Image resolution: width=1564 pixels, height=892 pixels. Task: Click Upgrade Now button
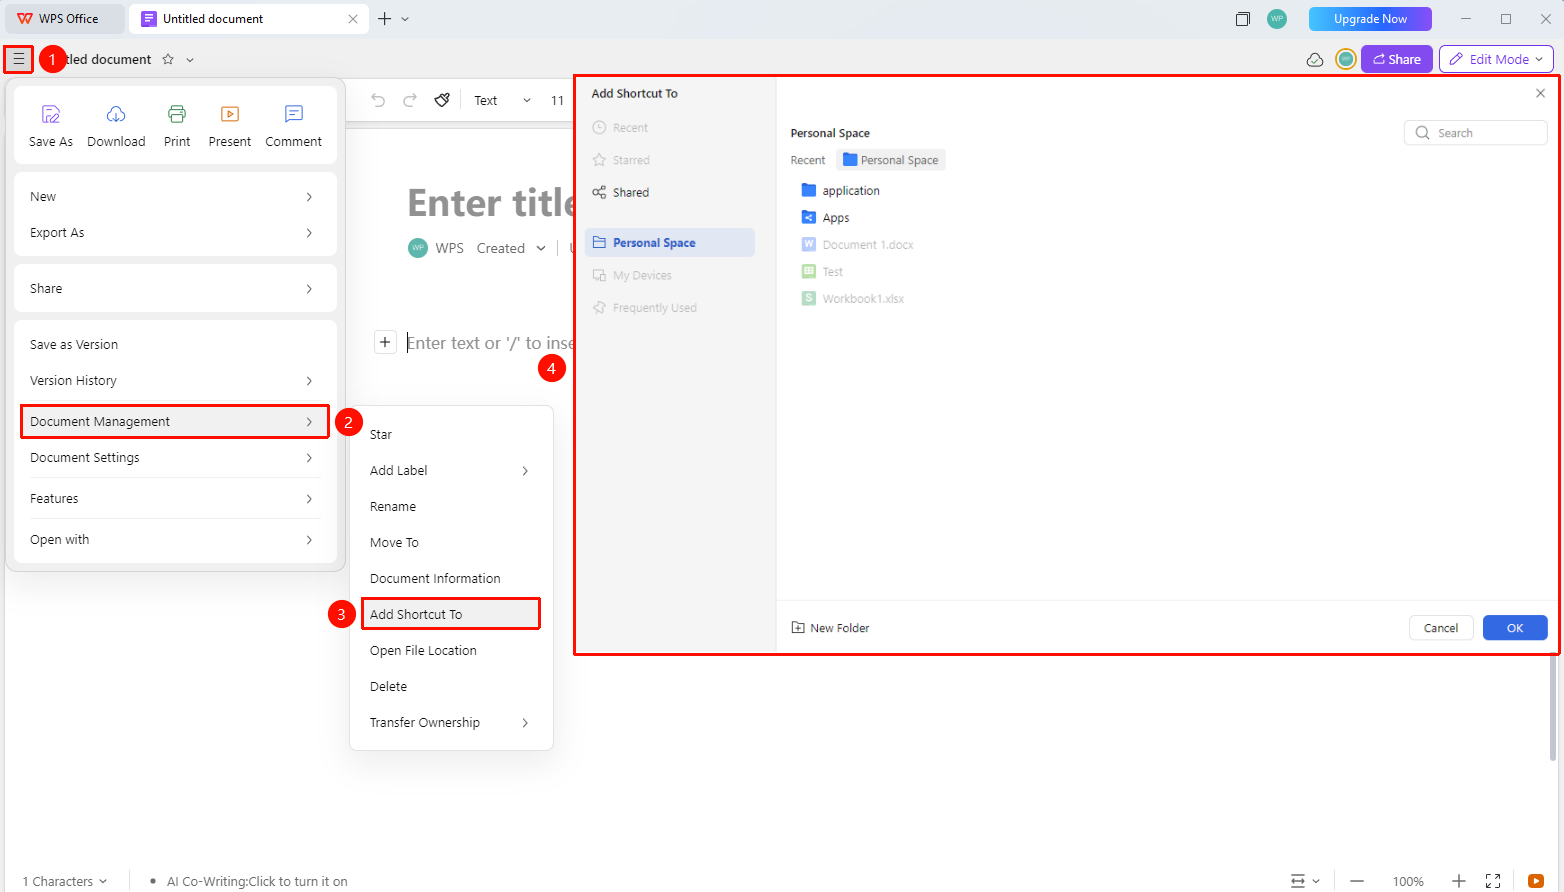click(x=1370, y=19)
